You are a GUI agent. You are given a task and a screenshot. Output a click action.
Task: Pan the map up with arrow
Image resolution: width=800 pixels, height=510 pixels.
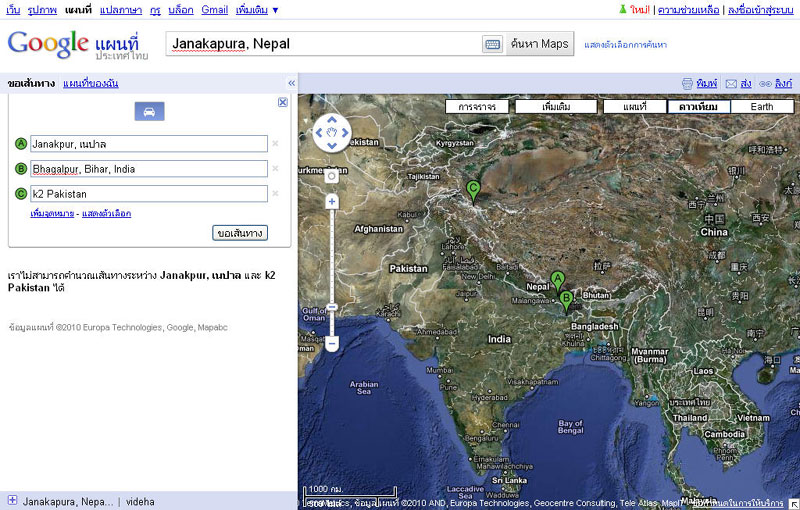point(332,120)
